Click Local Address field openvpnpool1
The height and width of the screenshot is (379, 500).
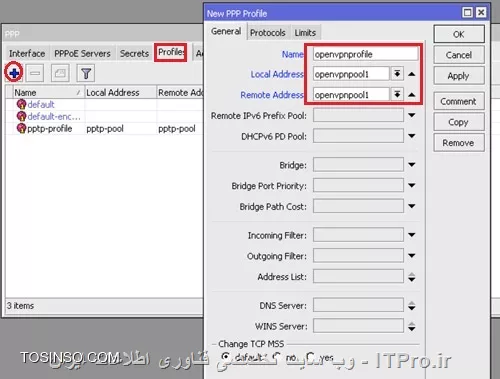point(351,74)
